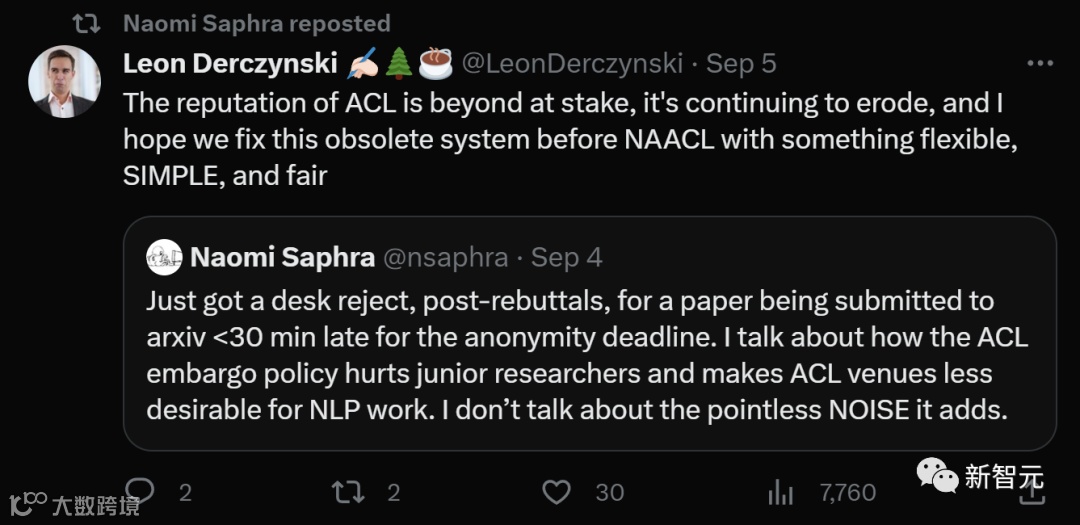1080x525 pixels.
Task: Open the @nsaphra handle link
Action: coord(446,257)
